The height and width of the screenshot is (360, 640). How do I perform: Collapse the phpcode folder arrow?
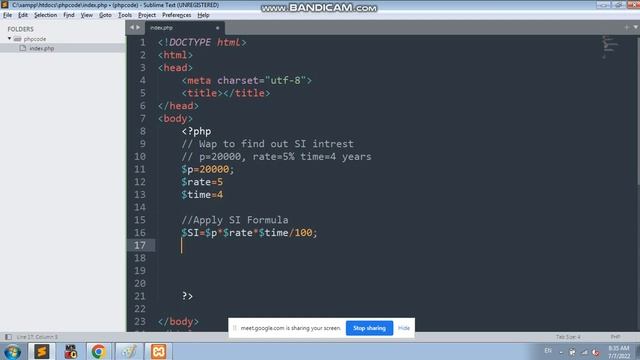coord(9,39)
